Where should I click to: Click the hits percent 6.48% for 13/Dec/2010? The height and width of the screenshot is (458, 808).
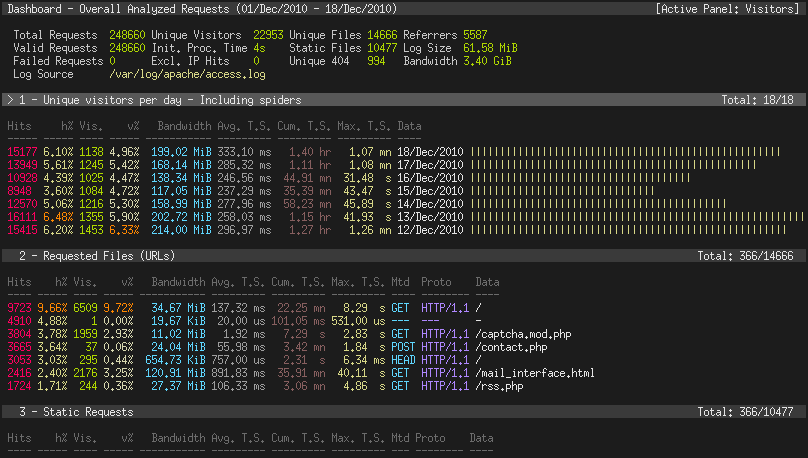pos(58,217)
